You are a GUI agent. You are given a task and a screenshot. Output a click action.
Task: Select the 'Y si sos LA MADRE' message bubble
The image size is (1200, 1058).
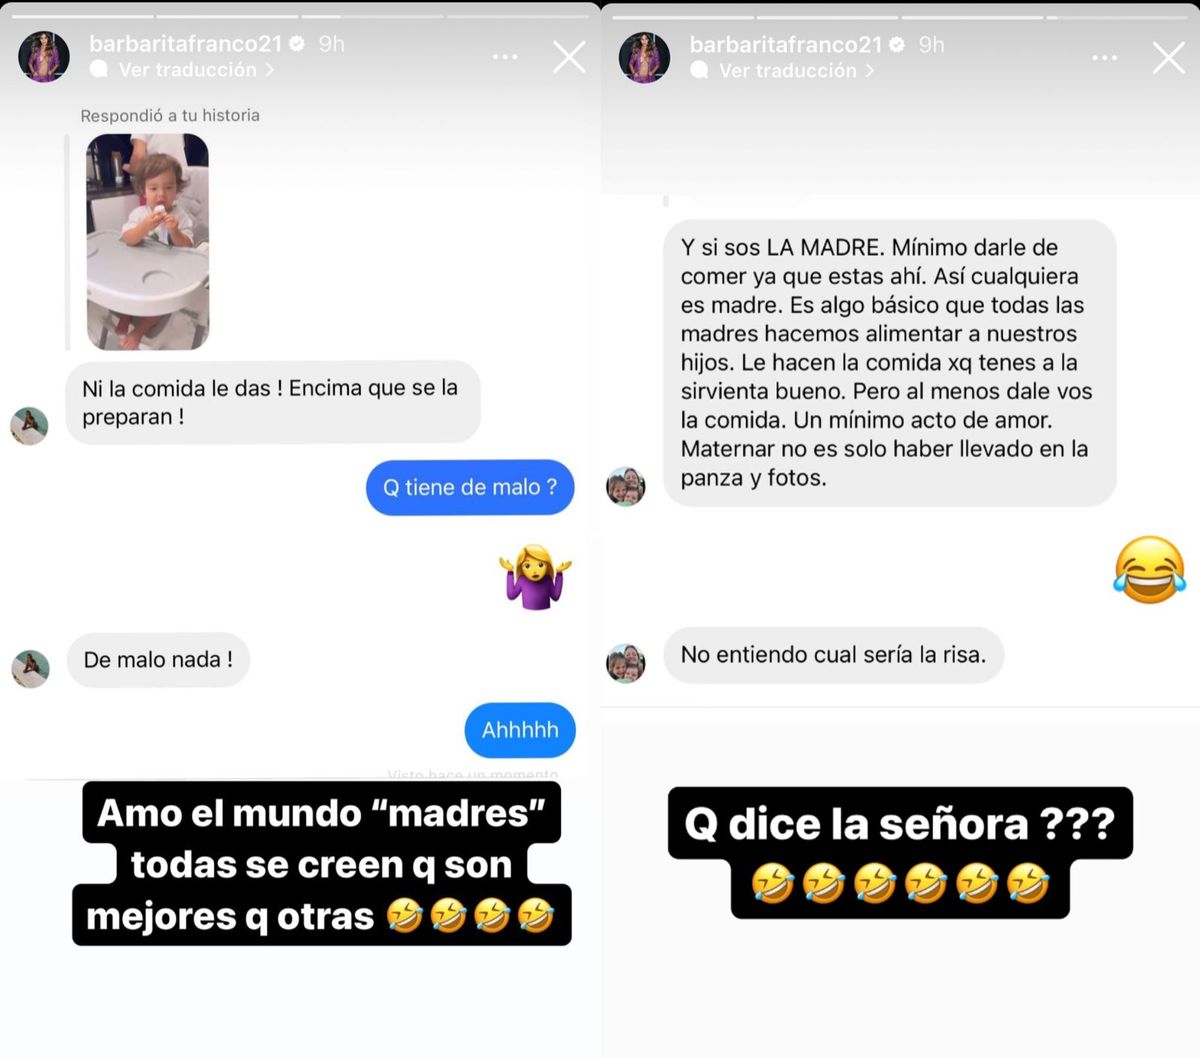[890, 363]
